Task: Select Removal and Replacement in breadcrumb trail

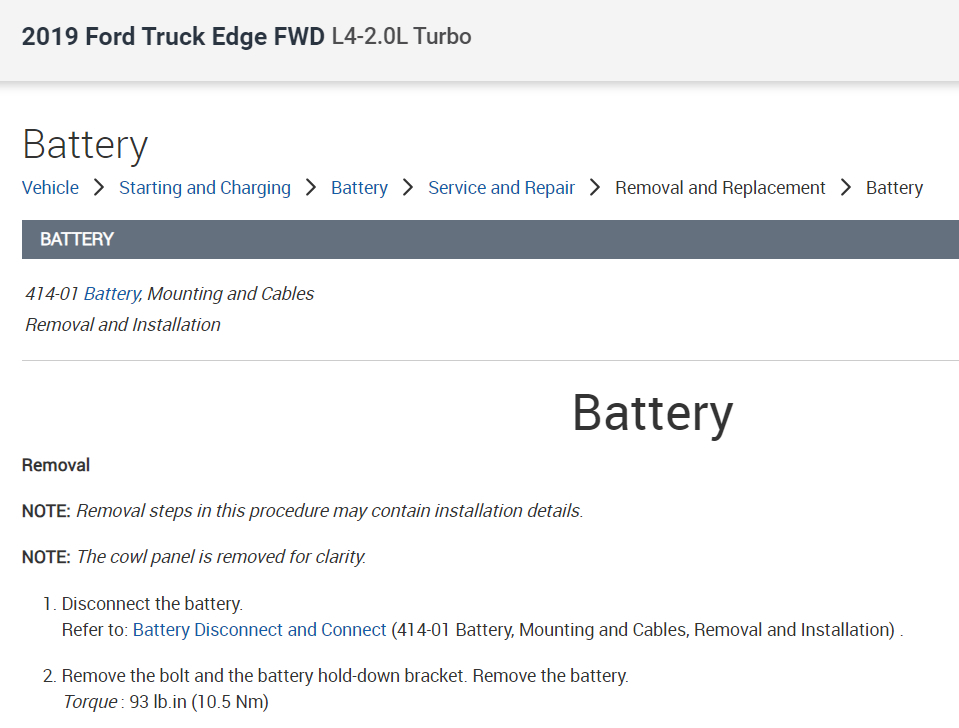Action: (720, 188)
